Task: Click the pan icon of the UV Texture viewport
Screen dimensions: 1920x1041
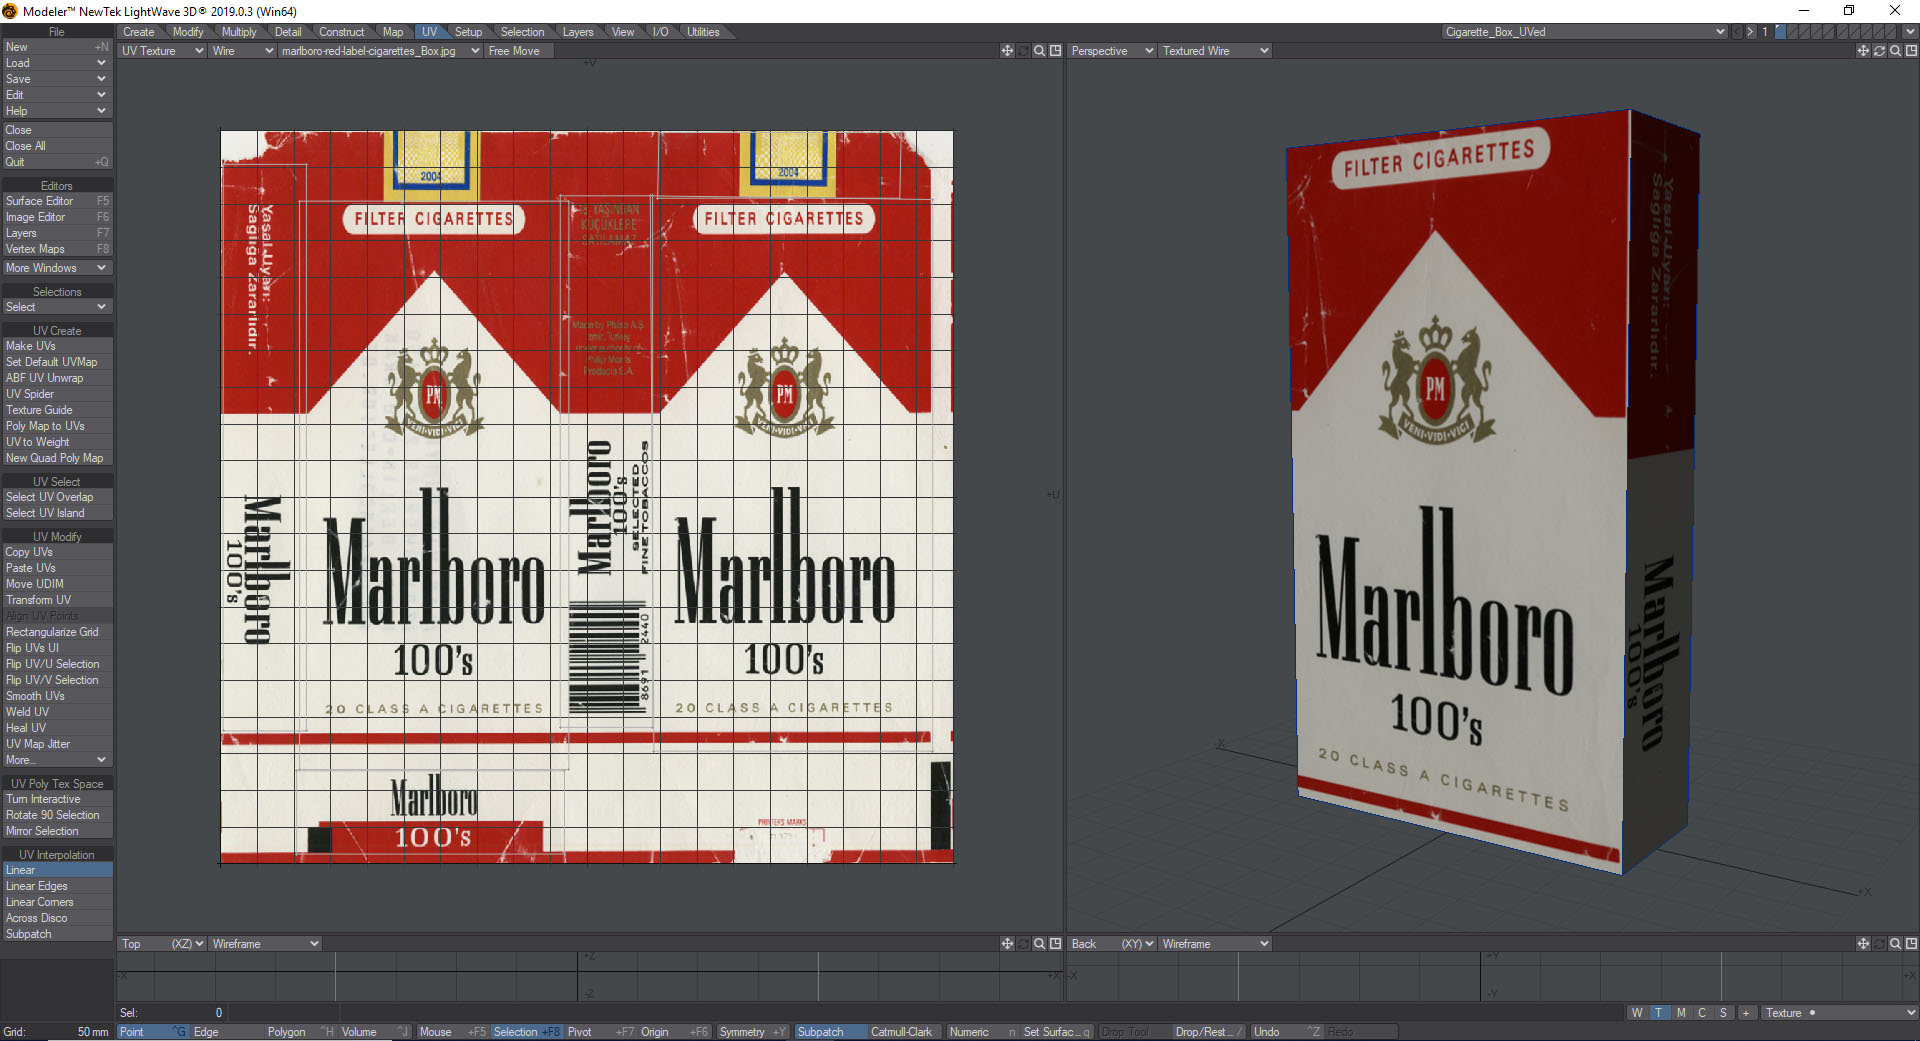Action: (1007, 51)
